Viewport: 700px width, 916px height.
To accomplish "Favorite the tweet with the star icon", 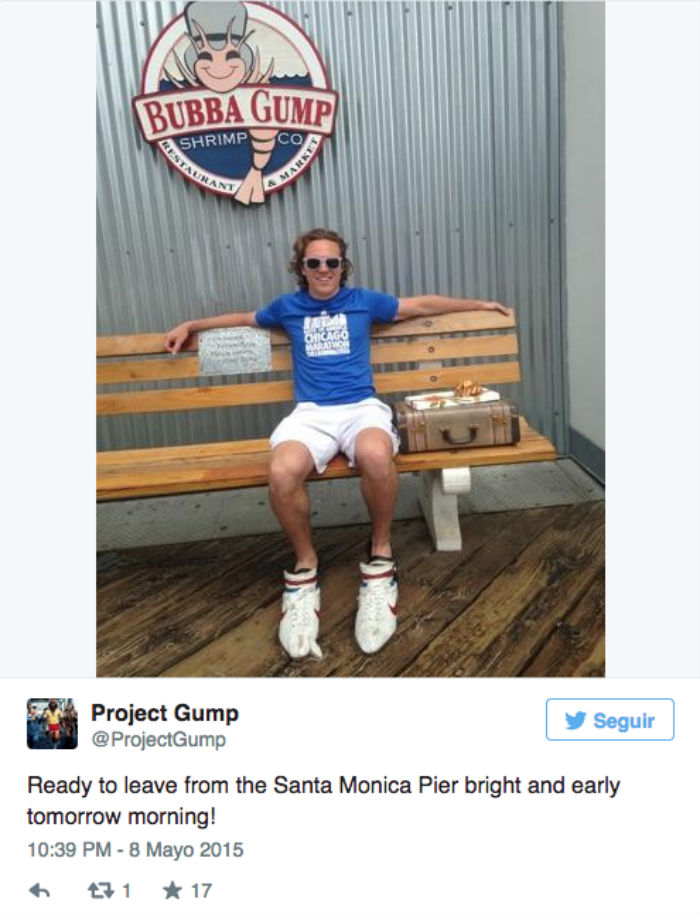I will (x=171, y=890).
